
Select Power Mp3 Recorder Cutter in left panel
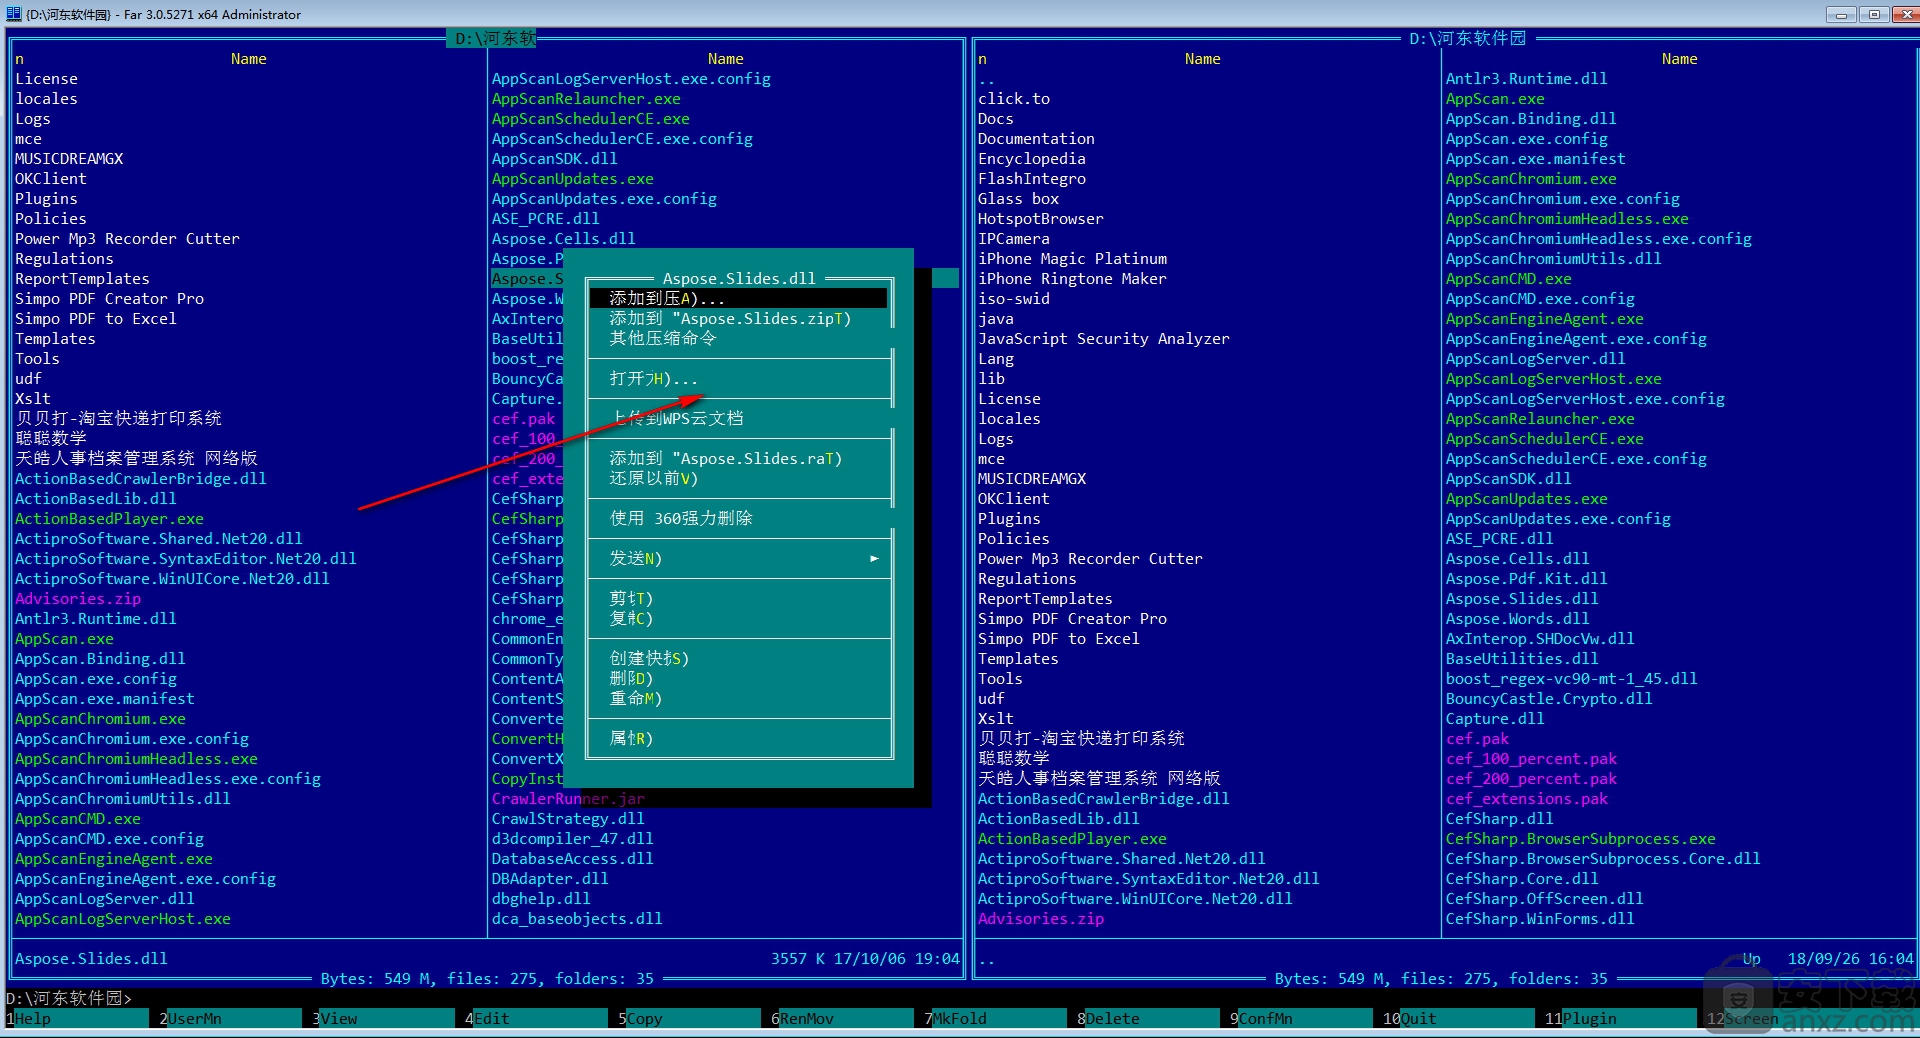(127, 238)
